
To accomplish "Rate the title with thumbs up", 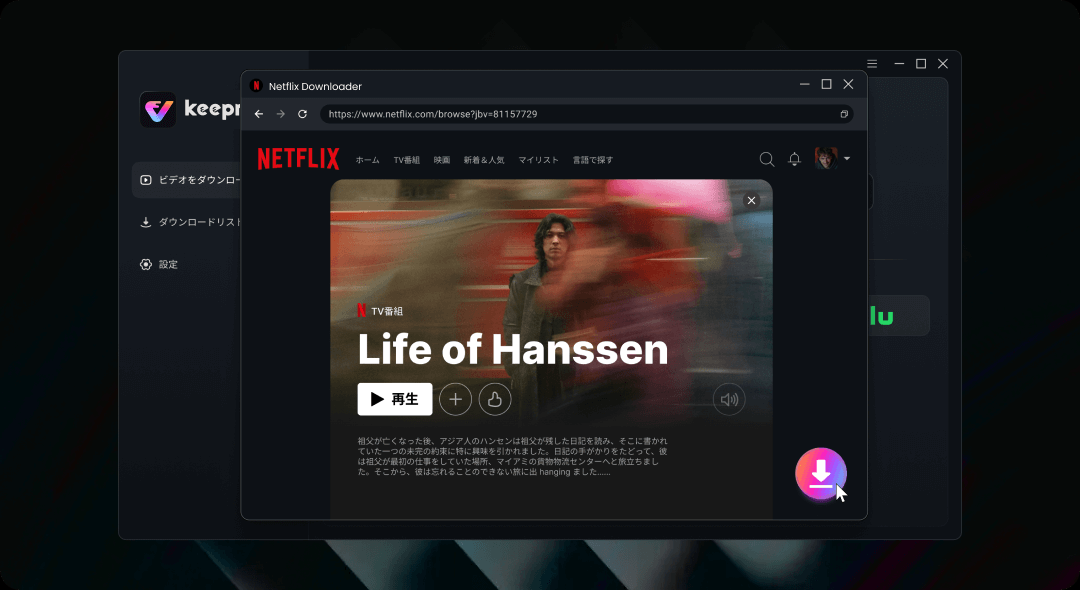I will click(495, 399).
